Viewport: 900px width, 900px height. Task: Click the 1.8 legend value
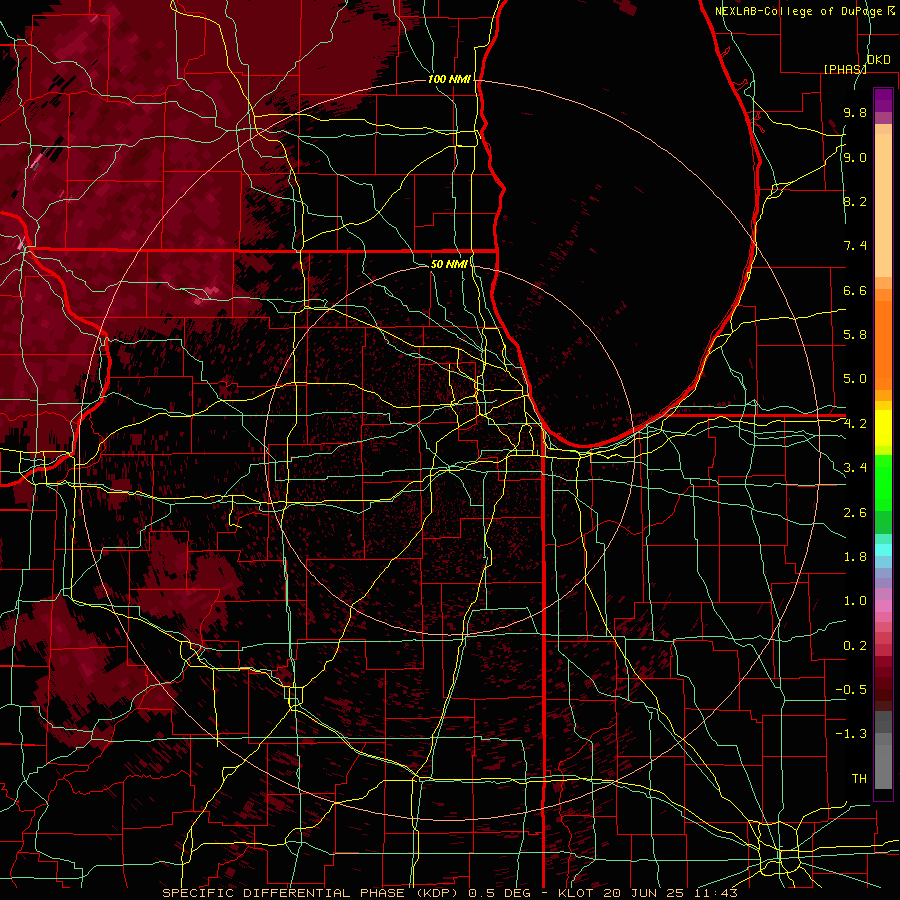point(855,557)
